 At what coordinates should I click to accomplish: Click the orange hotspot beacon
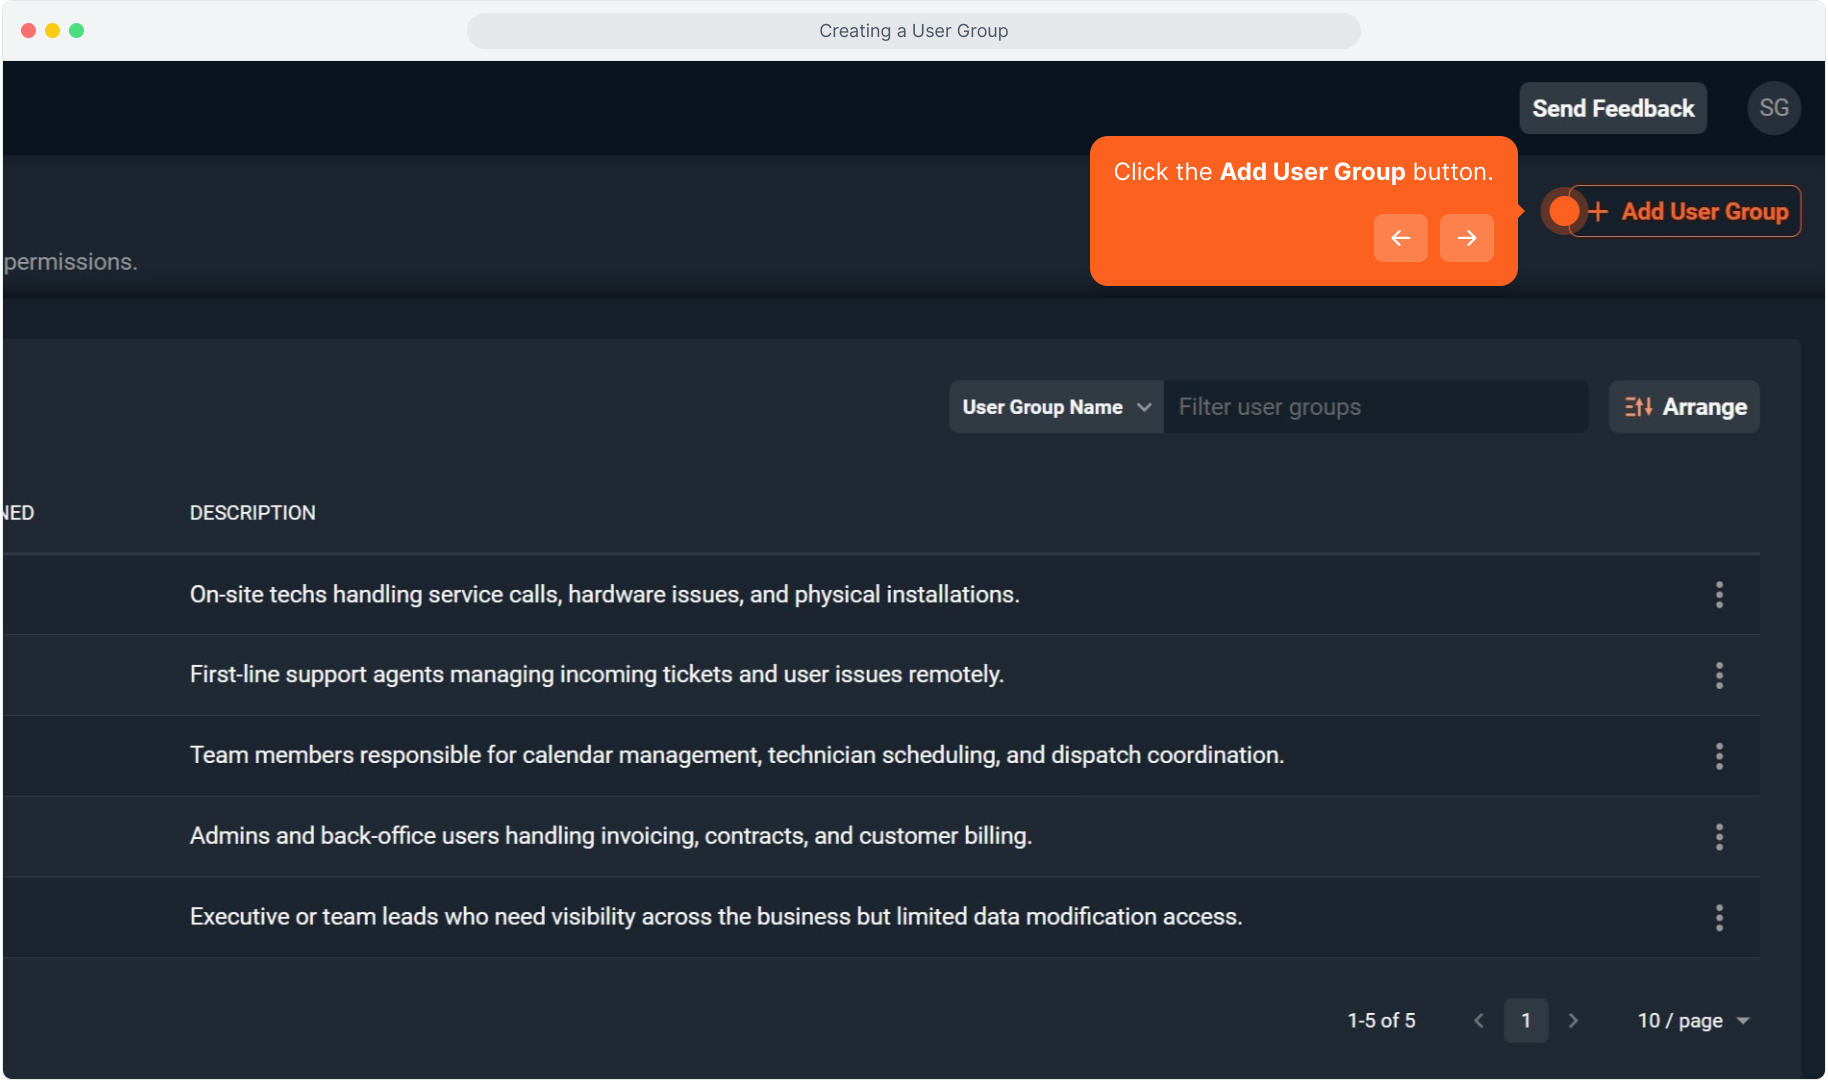pyautogui.click(x=1563, y=211)
